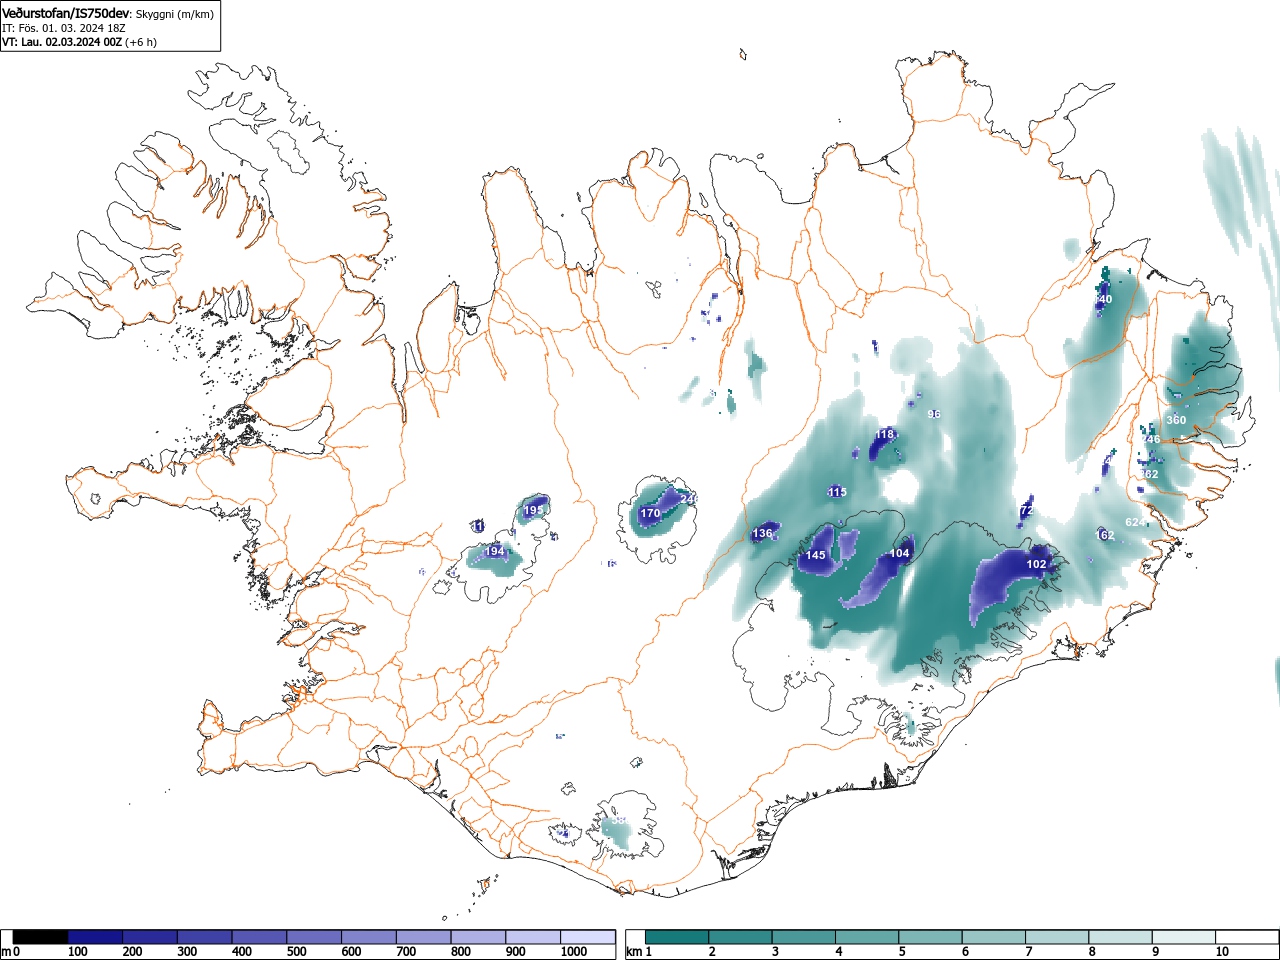
Task: Click the '145' visibility value on map
Action: (816, 555)
